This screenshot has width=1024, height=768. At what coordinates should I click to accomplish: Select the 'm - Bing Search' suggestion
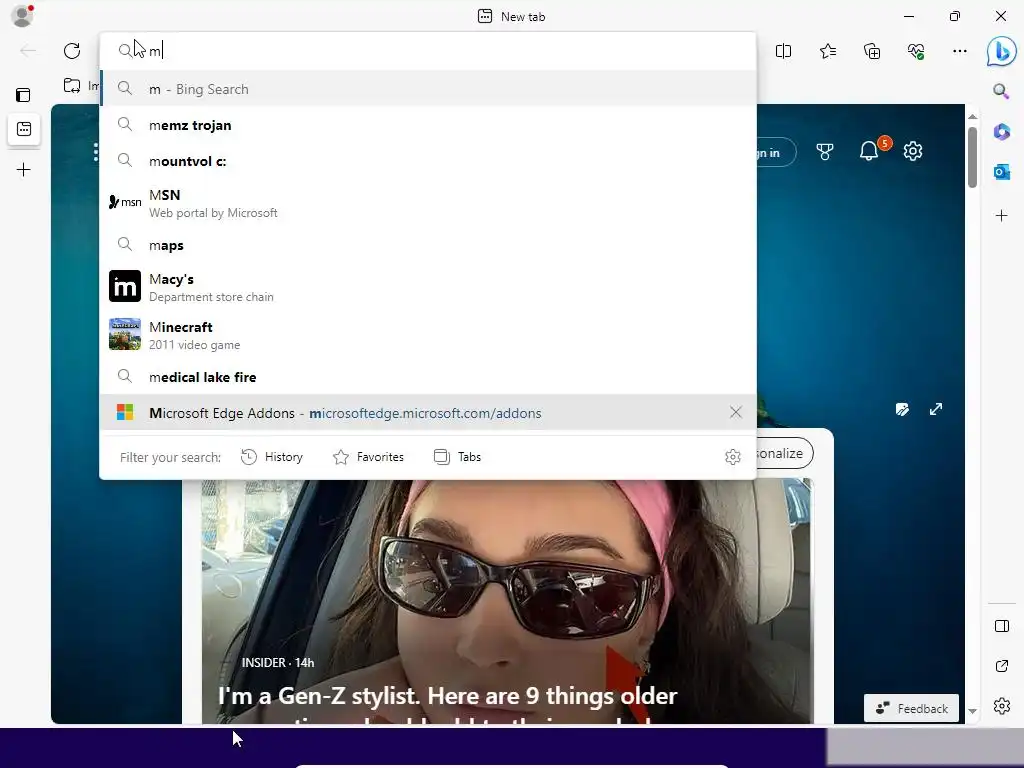(428, 89)
